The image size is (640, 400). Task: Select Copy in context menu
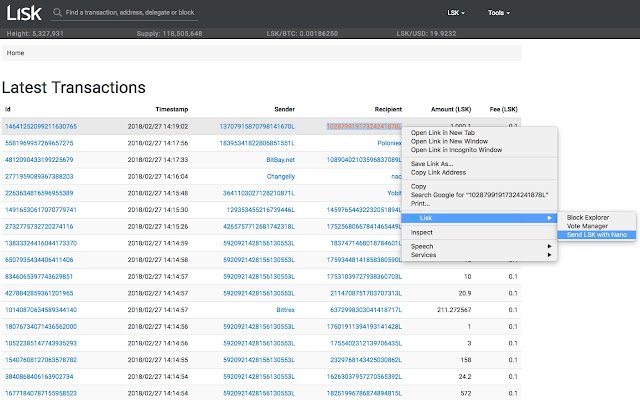[x=418, y=186]
